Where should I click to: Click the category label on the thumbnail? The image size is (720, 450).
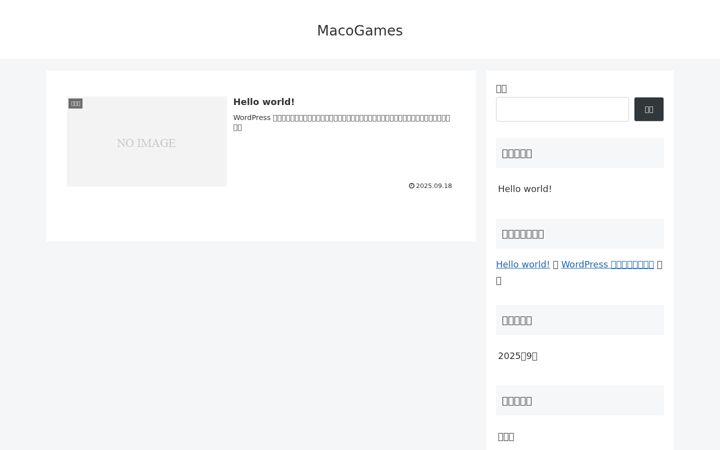click(x=76, y=103)
